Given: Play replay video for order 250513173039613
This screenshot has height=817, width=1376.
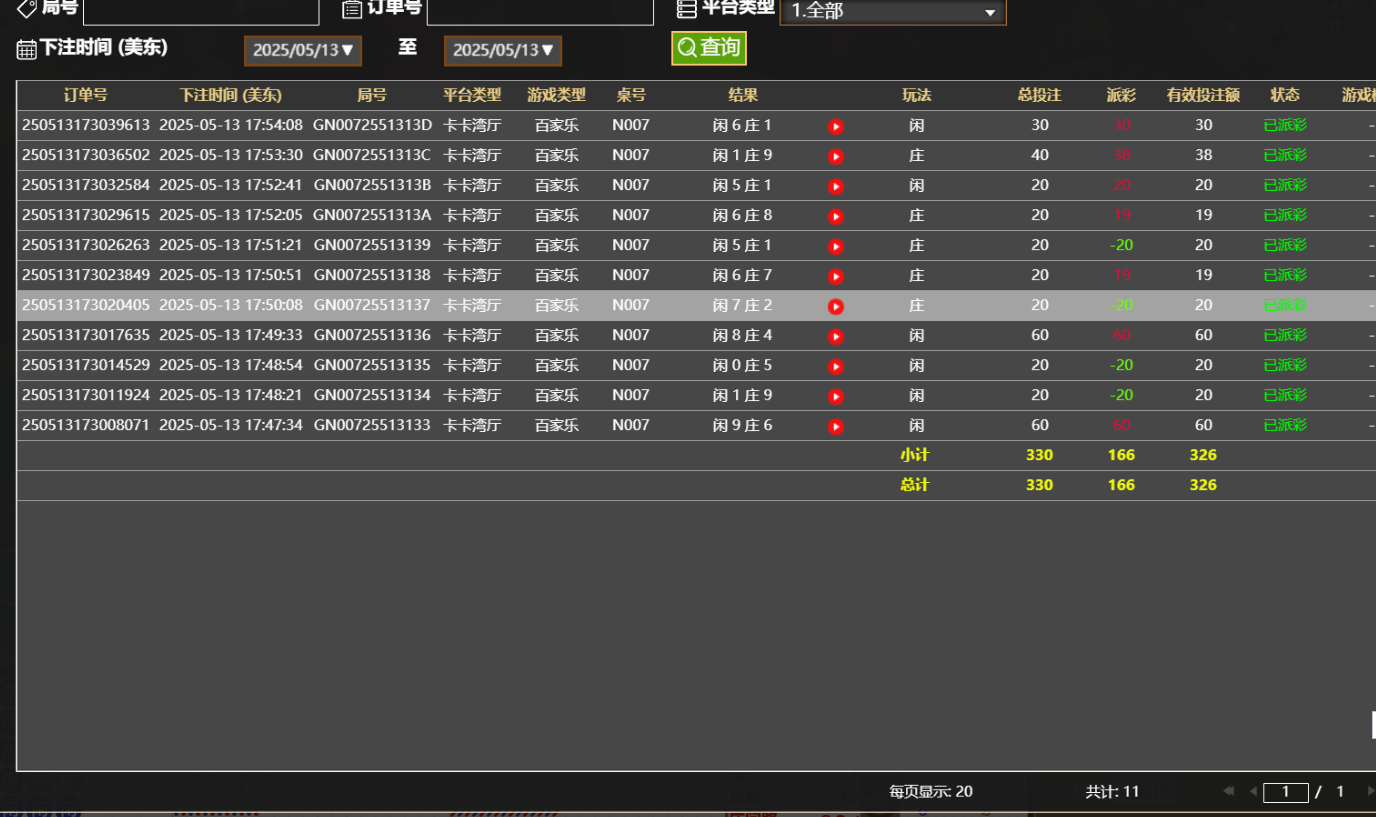Looking at the screenshot, I should (836, 126).
